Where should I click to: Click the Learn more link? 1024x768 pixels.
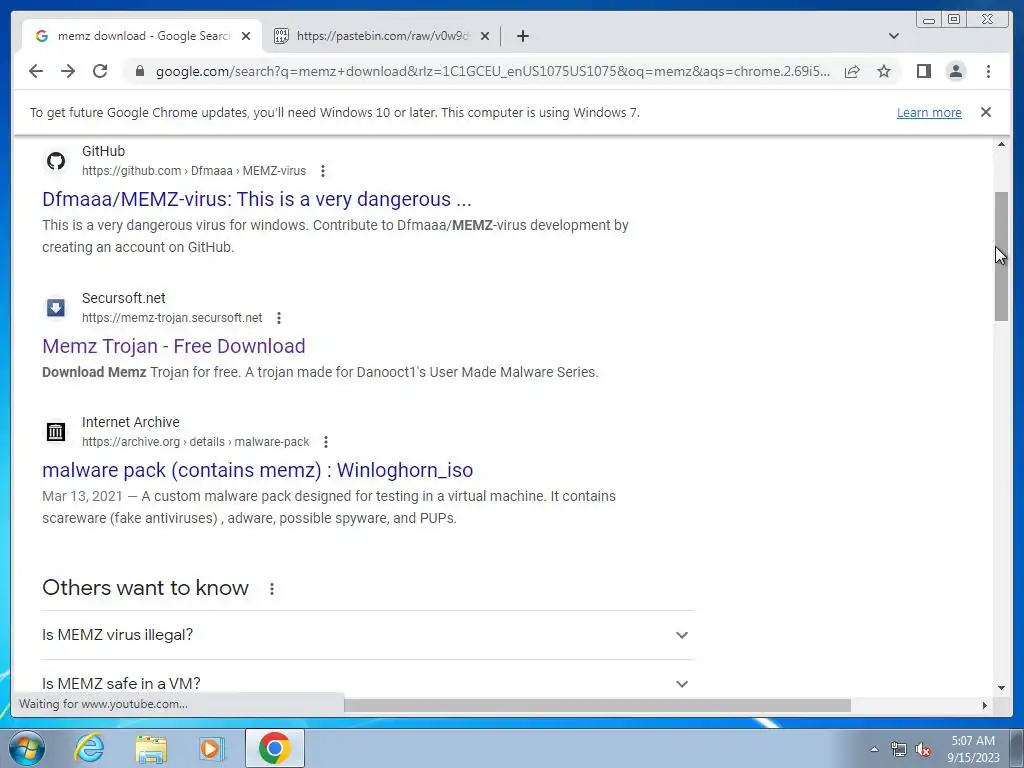click(x=929, y=112)
